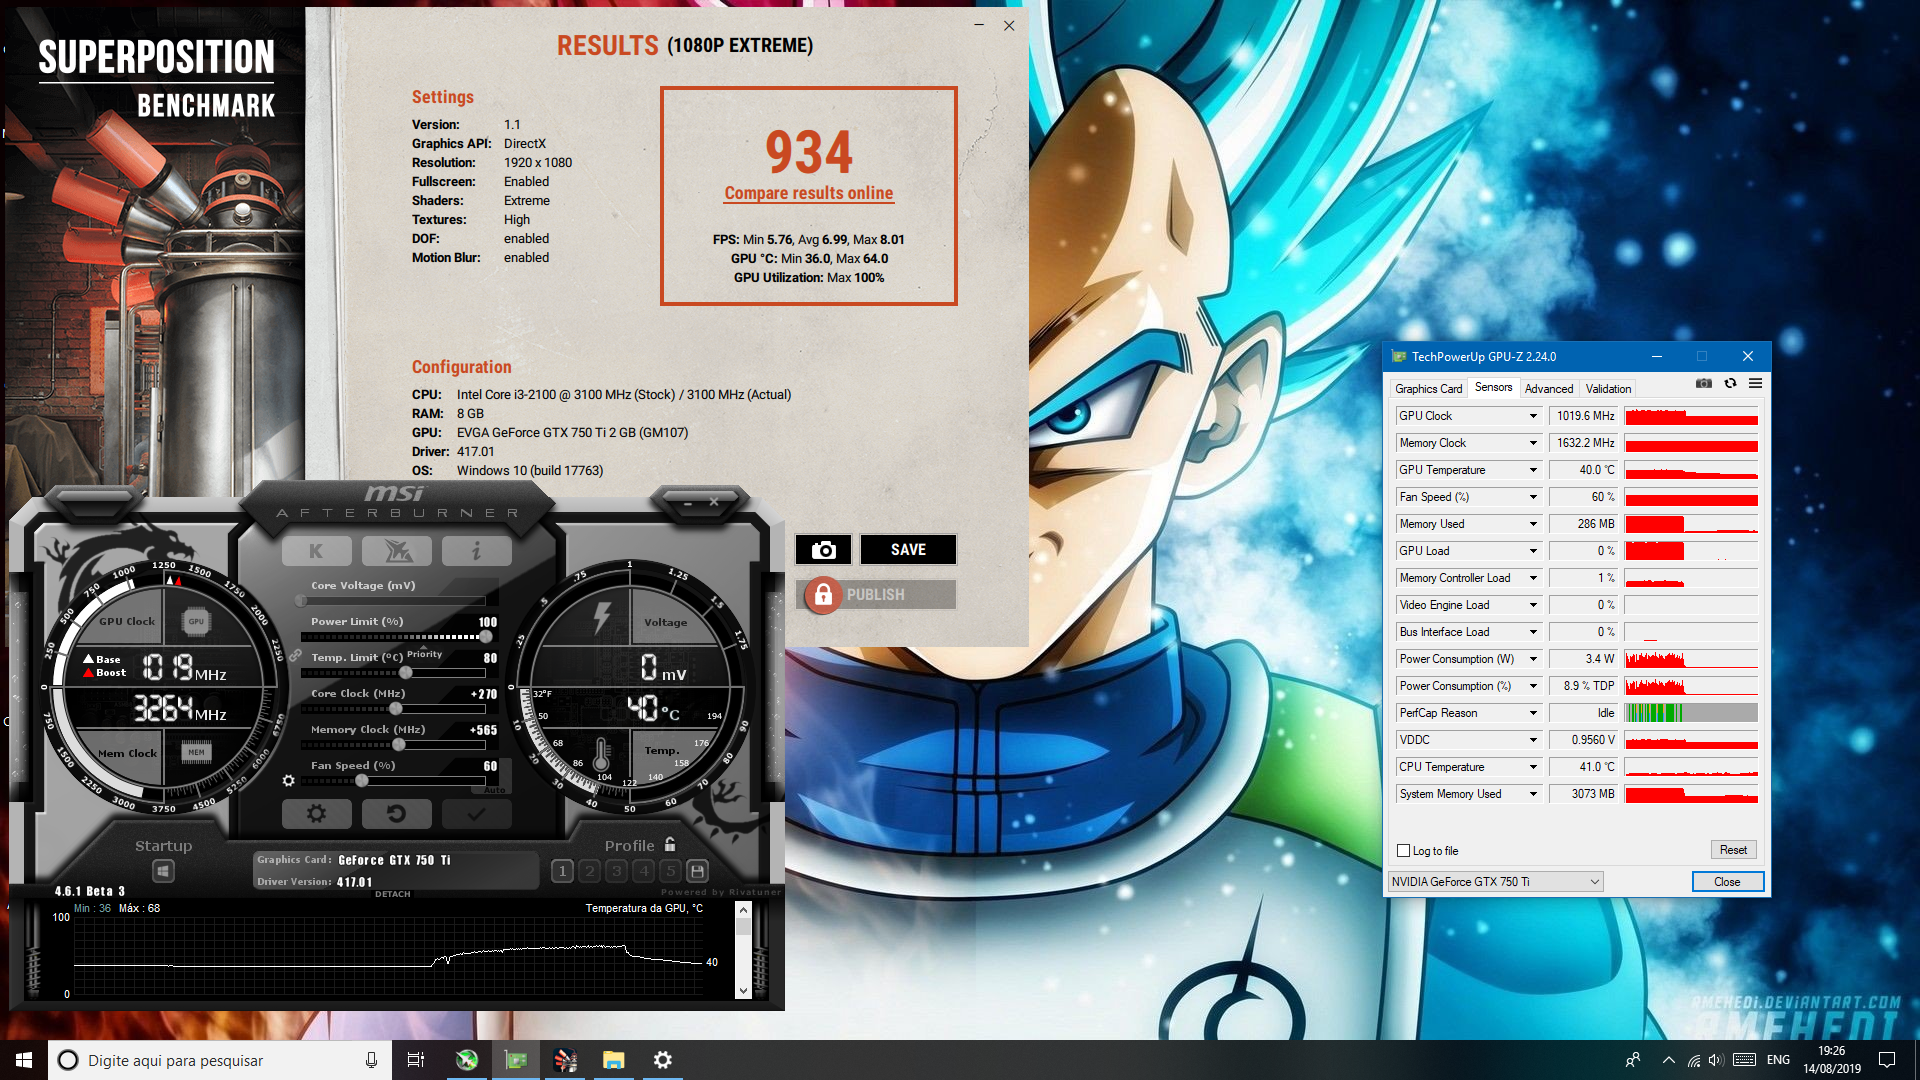Screen dimensions: 1920x1080
Task: Expand GPU Load sensor dropdown
Action: point(1532,551)
